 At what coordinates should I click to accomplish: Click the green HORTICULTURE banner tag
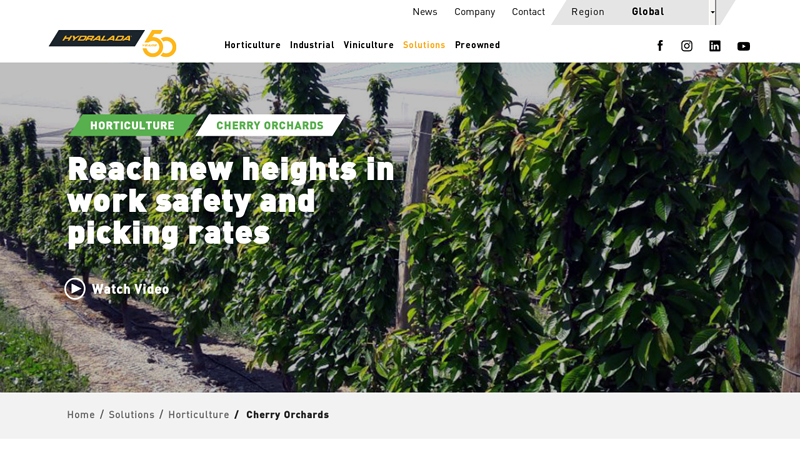click(132, 126)
